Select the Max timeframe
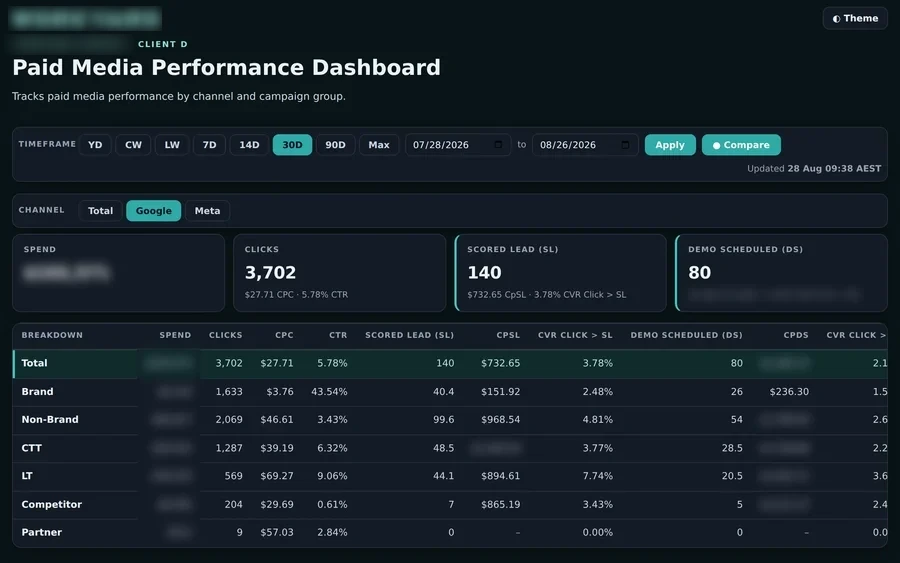Viewport: 900px width, 563px height. pyautogui.click(x=379, y=145)
